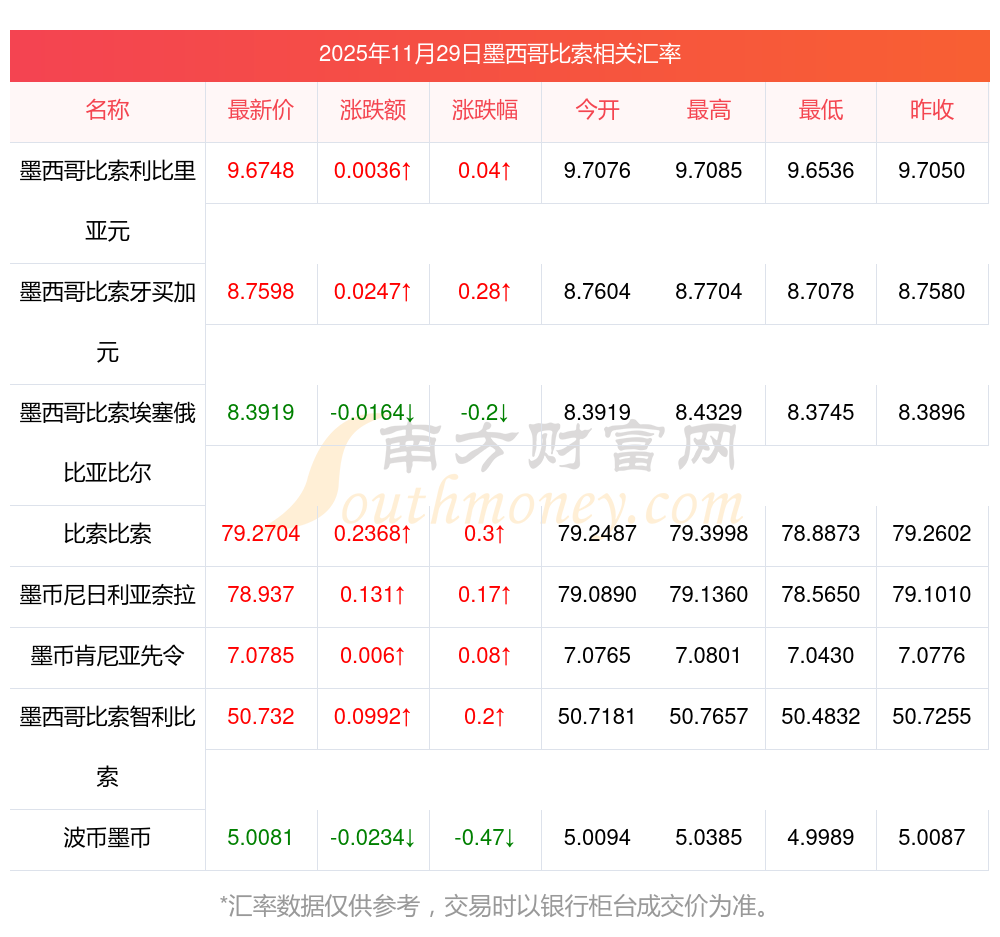Select the 最新价 column header

261,111
